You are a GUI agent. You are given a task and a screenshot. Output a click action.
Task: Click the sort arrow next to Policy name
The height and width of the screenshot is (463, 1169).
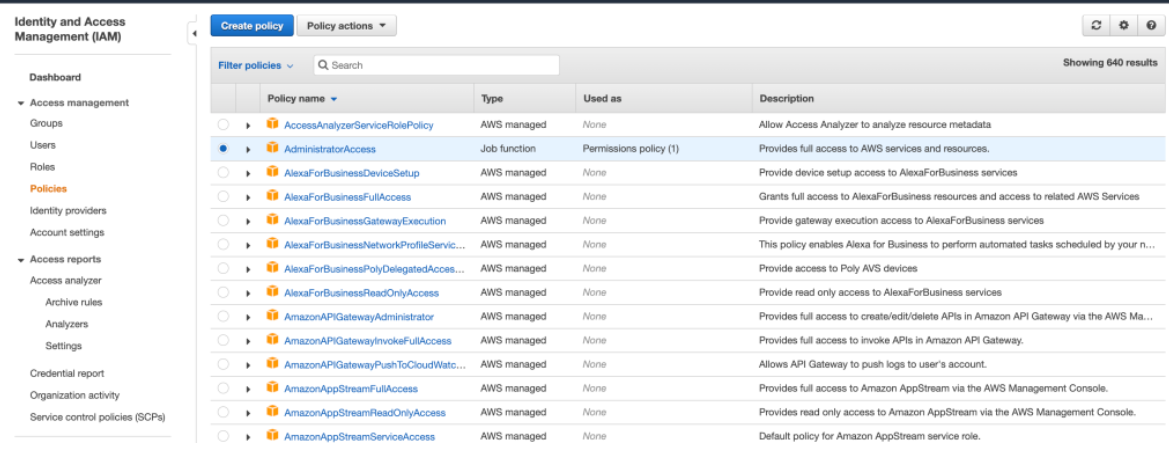(x=333, y=99)
